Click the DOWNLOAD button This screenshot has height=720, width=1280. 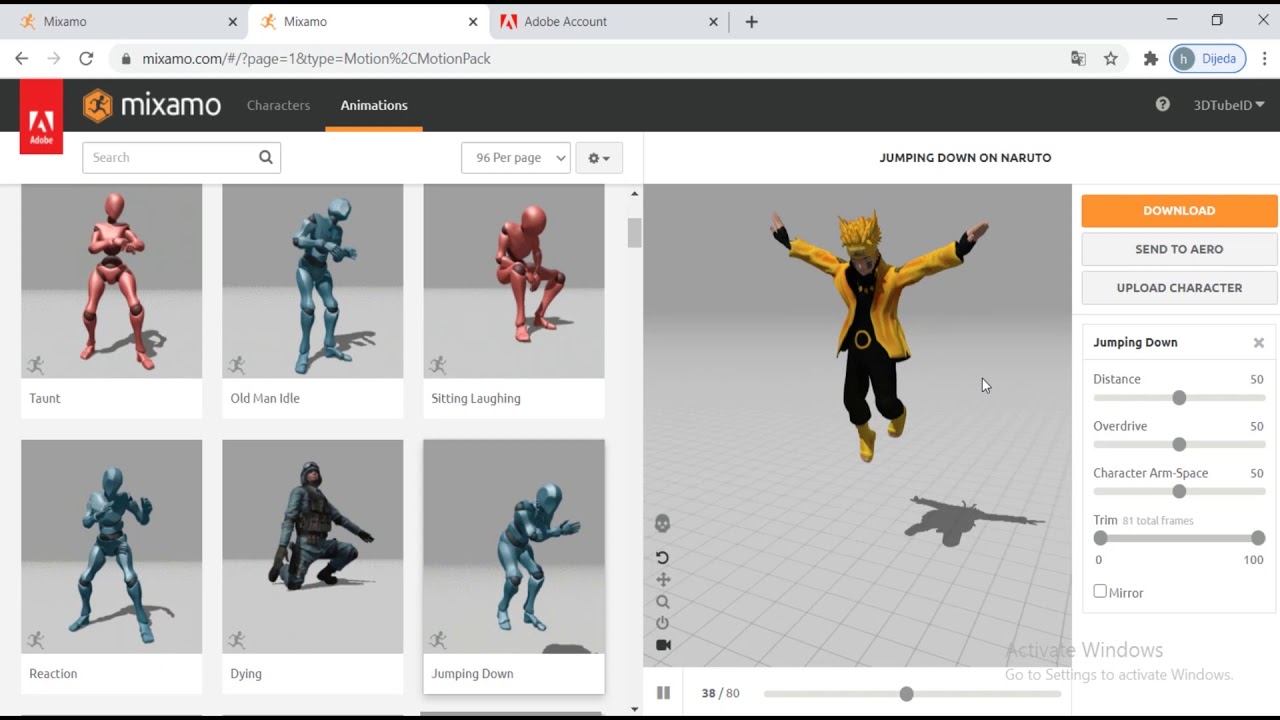[1179, 211]
